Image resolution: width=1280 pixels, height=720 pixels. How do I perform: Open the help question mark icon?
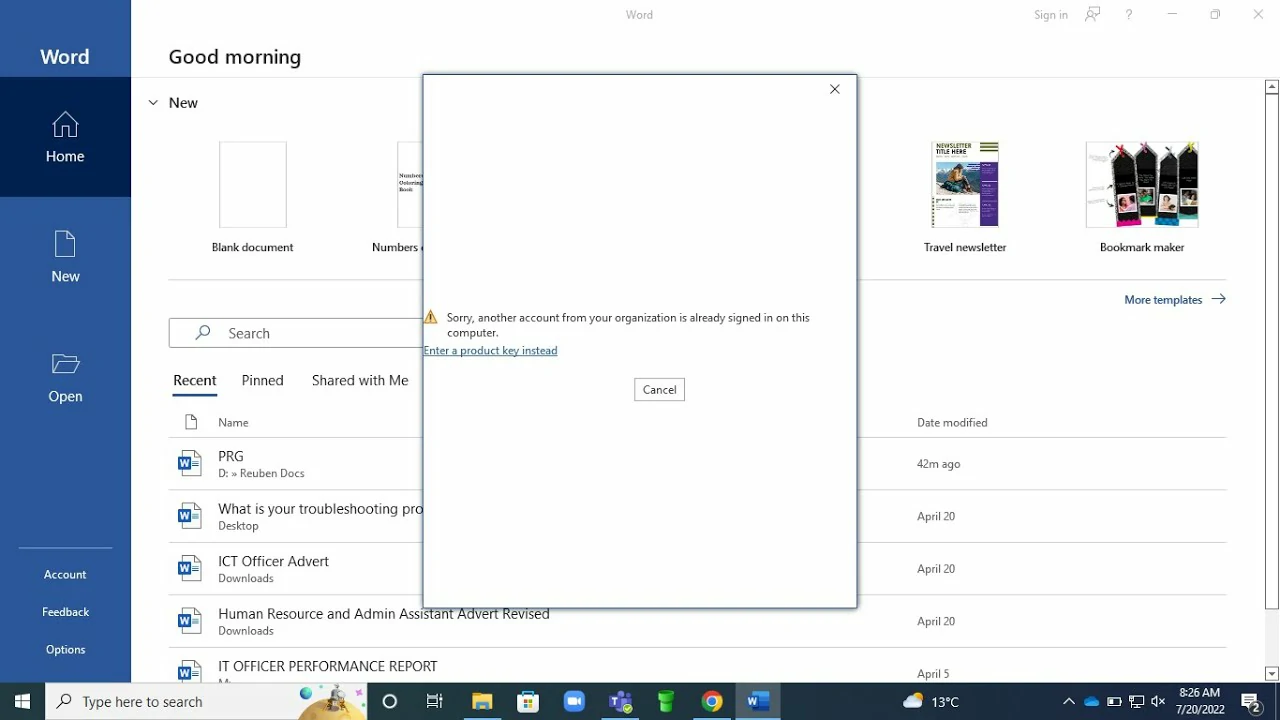[x=1129, y=15]
